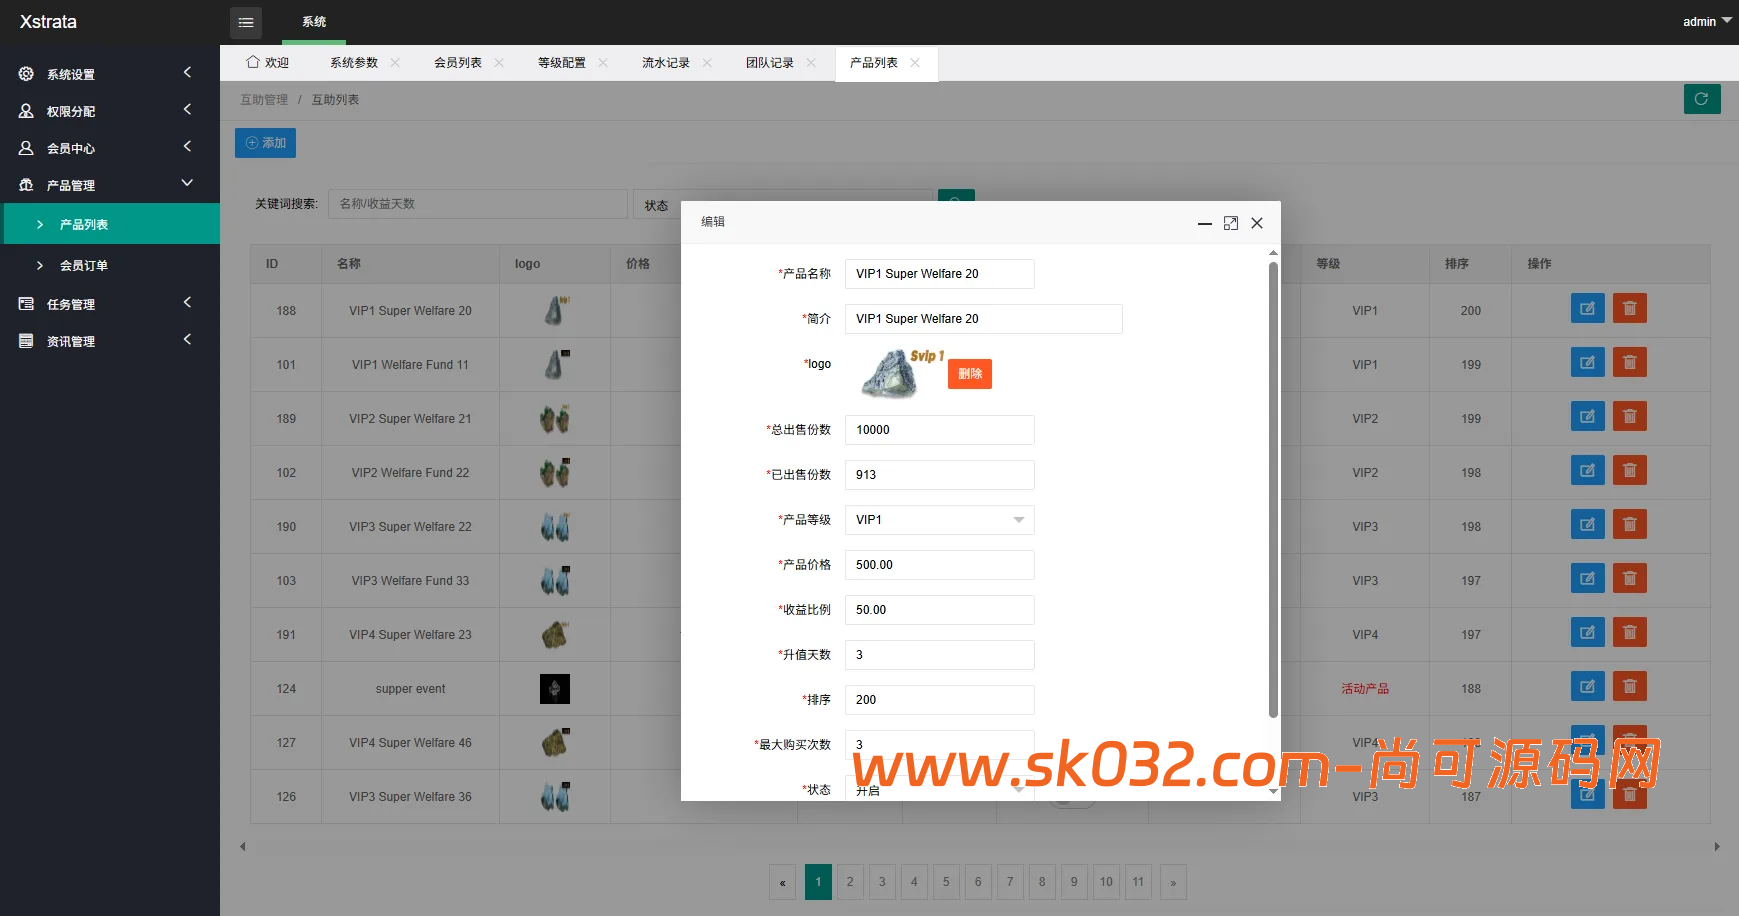This screenshot has height=916, width=1739.
Task: Click edit icon for supper event row
Action: pos(1587,687)
